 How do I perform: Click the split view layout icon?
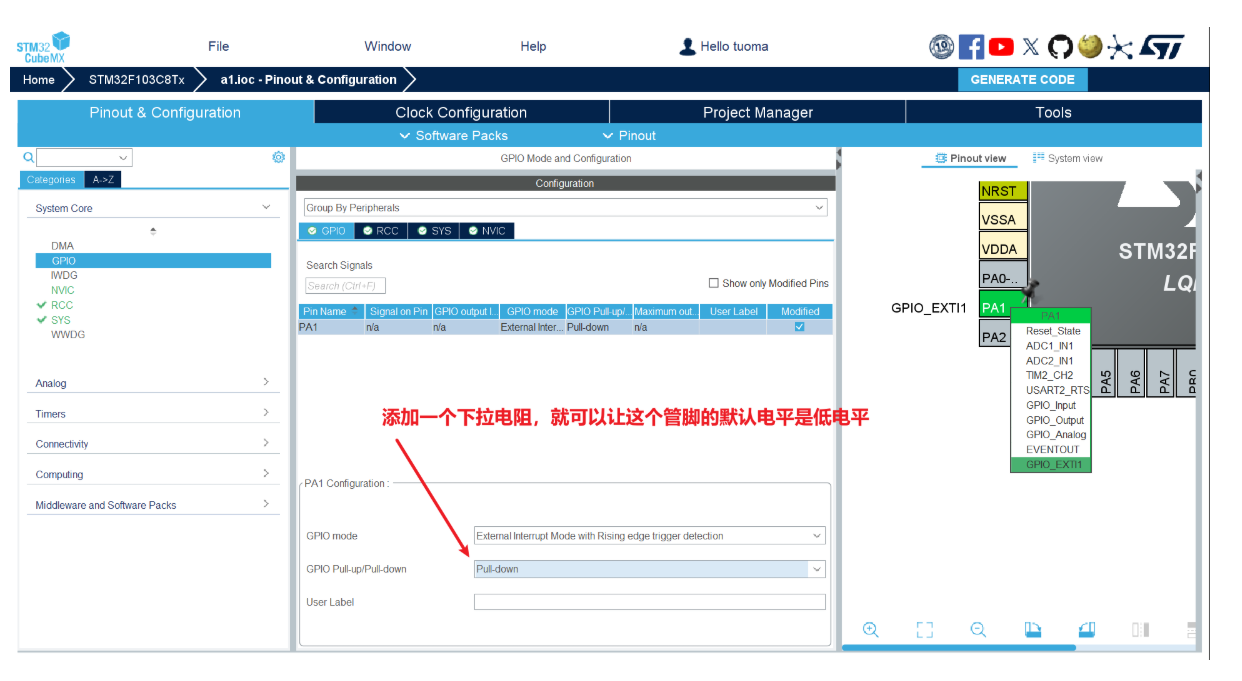(x=1141, y=629)
